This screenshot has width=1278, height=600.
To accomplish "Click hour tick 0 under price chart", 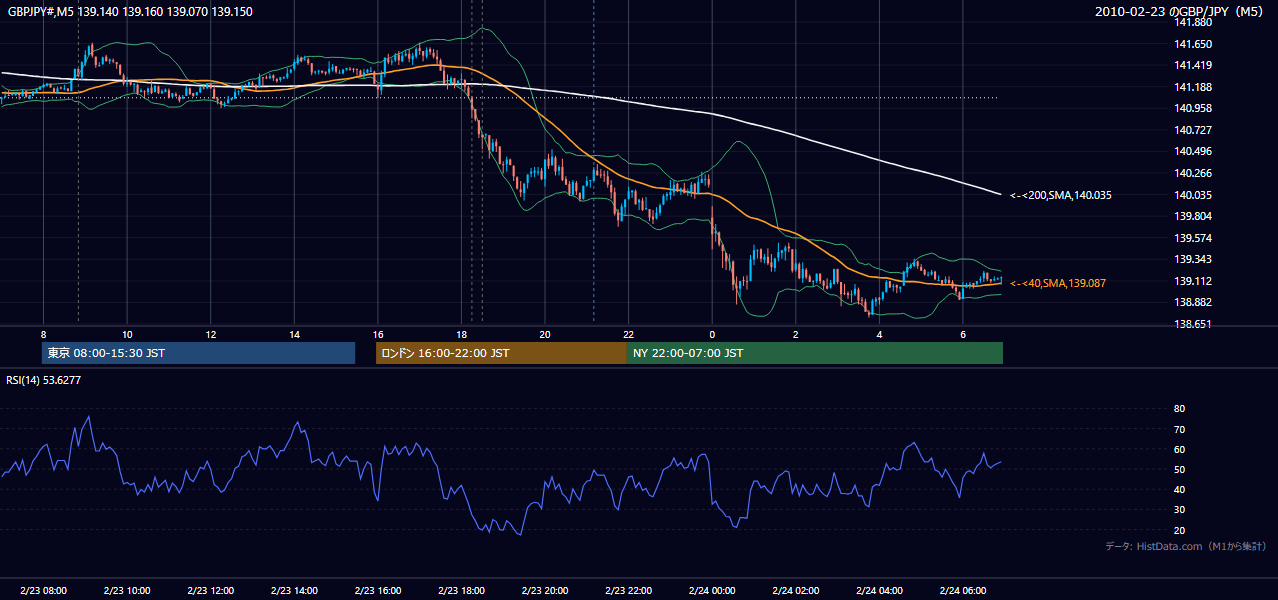I will [x=711, y=334].
